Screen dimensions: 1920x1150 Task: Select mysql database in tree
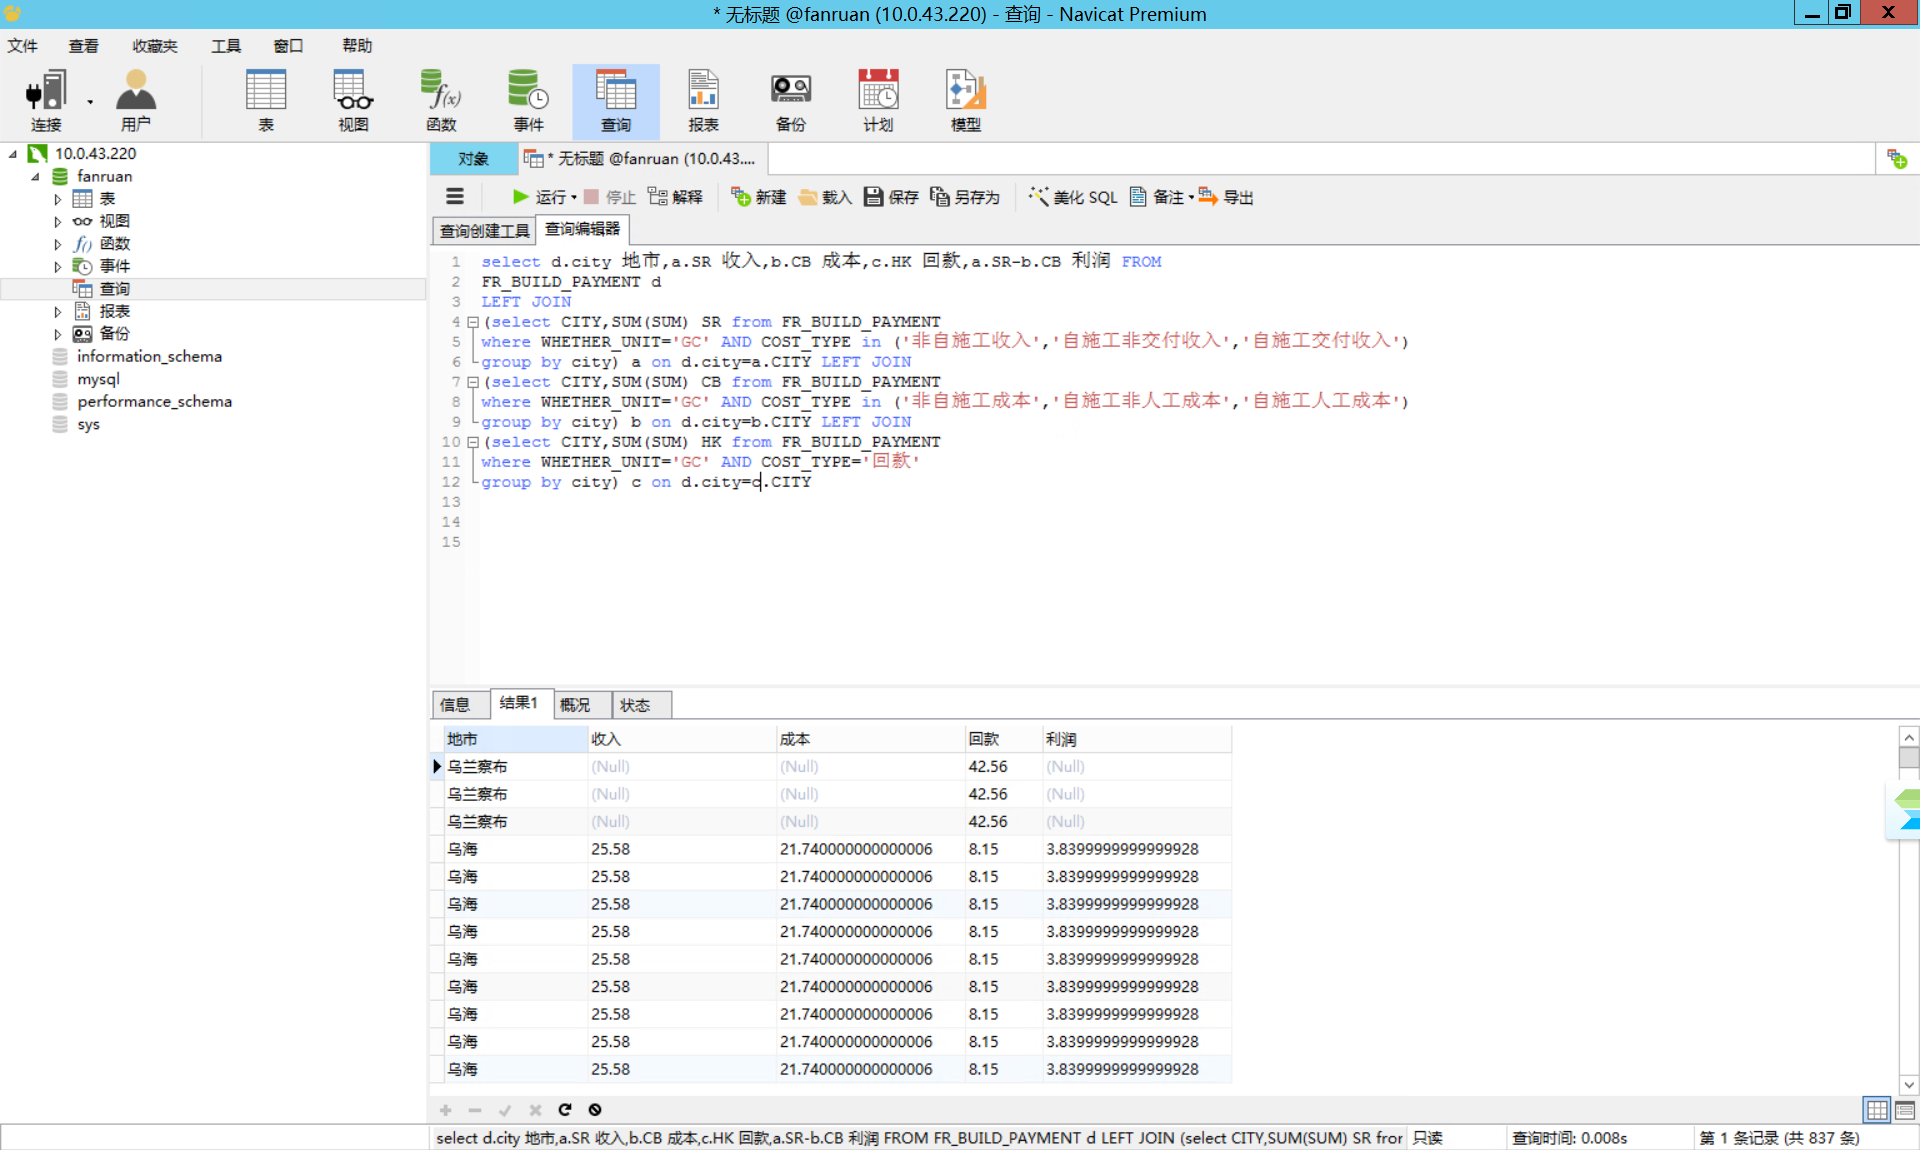98,379
